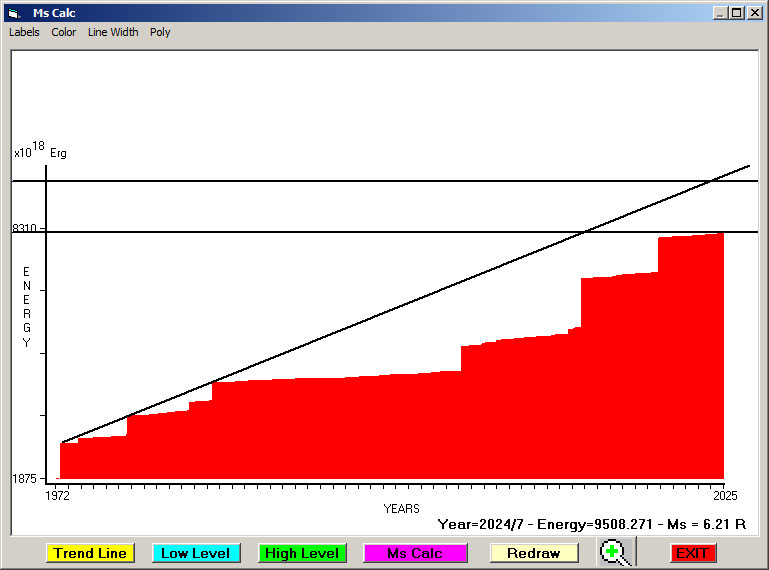
Task: Open the Line Width menu
Action: (113, 32)
